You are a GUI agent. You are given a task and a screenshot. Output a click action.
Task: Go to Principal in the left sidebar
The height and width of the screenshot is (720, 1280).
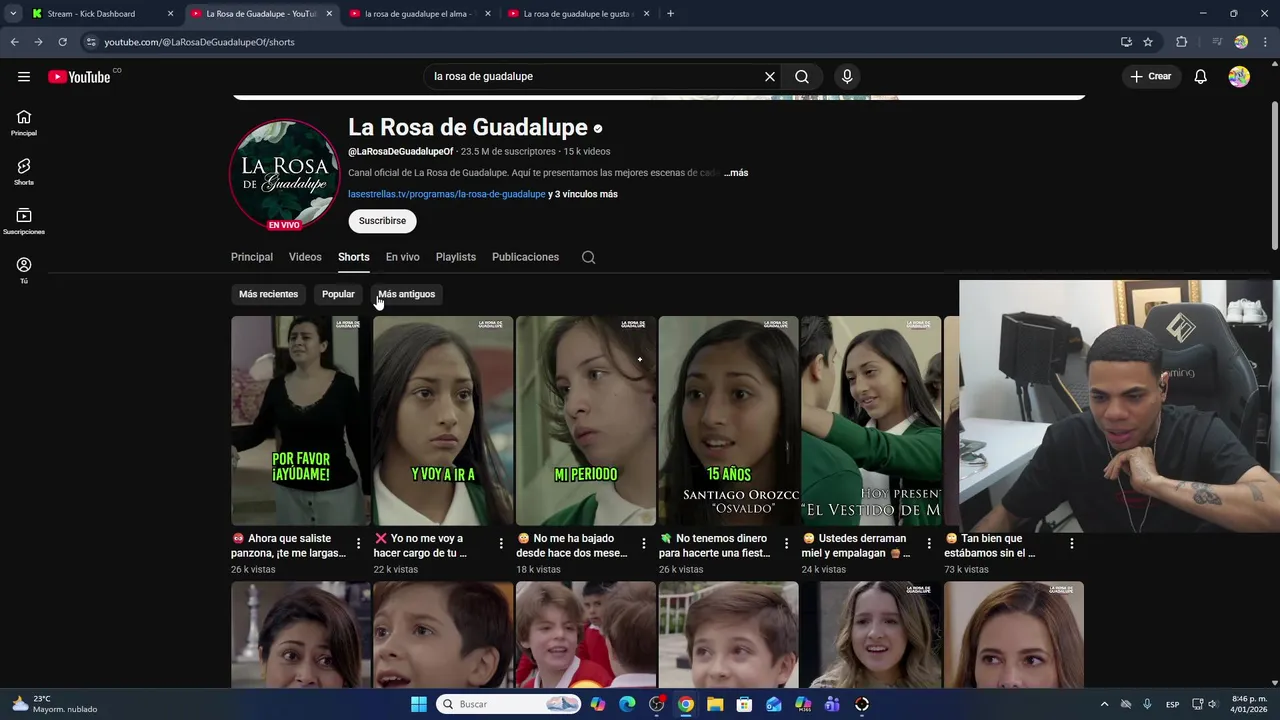point(24,123)
